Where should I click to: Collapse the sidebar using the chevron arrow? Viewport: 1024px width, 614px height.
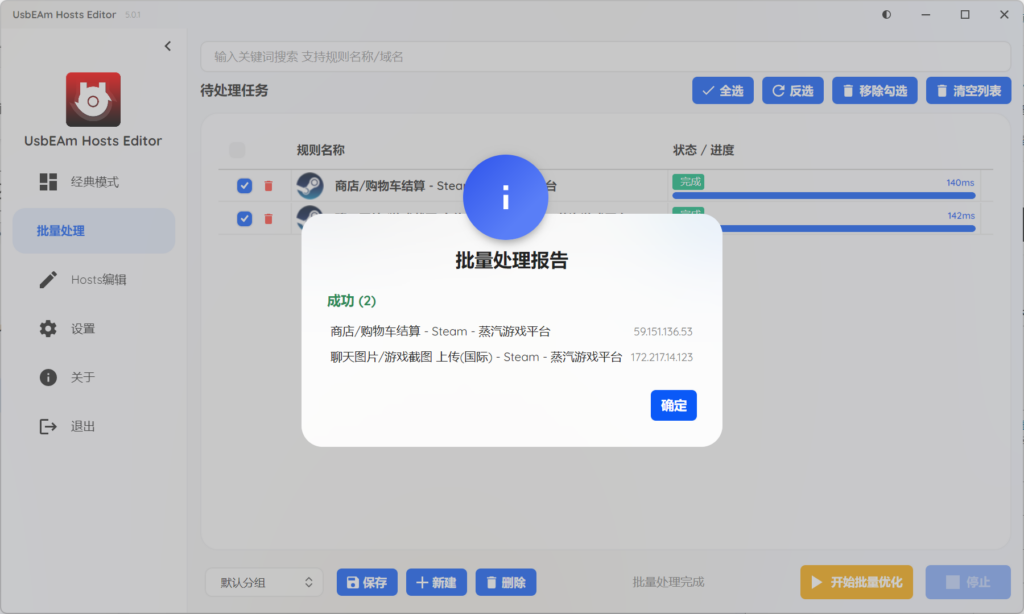point(167,46)
